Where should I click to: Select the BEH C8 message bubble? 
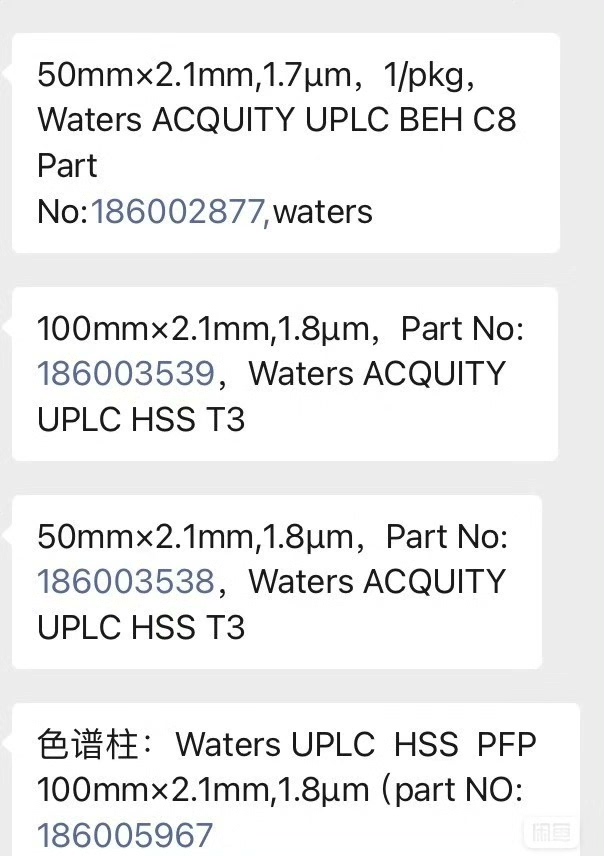(285, 143)
